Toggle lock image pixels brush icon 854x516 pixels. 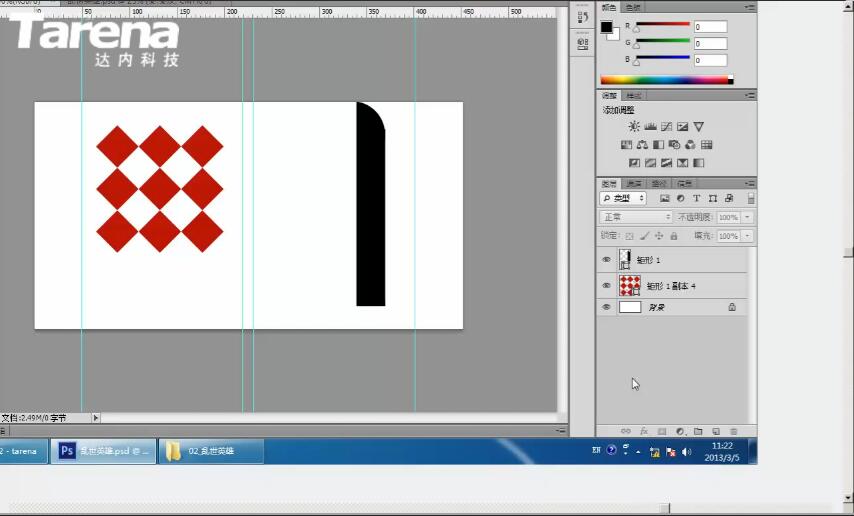[644, 236]
